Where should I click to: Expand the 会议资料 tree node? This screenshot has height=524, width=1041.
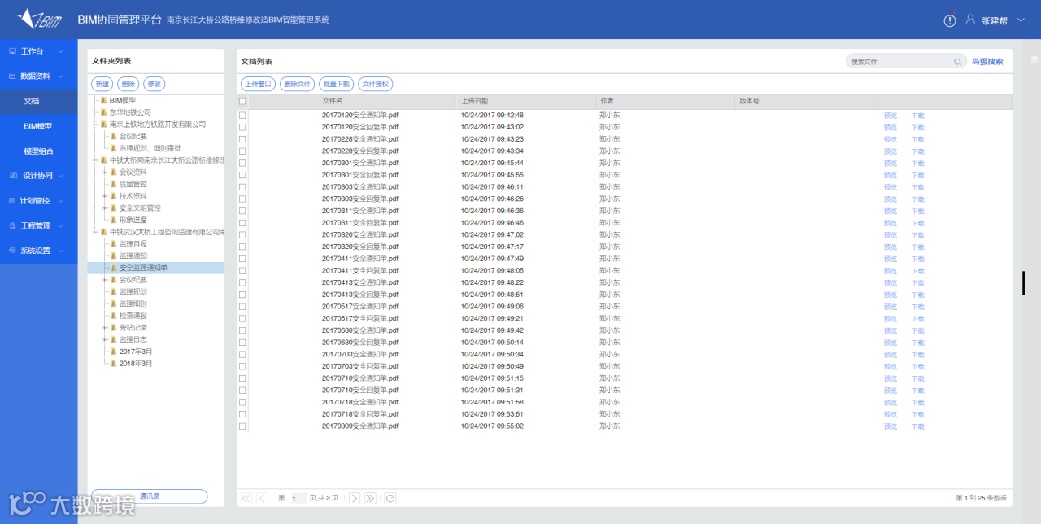(104, 172)
